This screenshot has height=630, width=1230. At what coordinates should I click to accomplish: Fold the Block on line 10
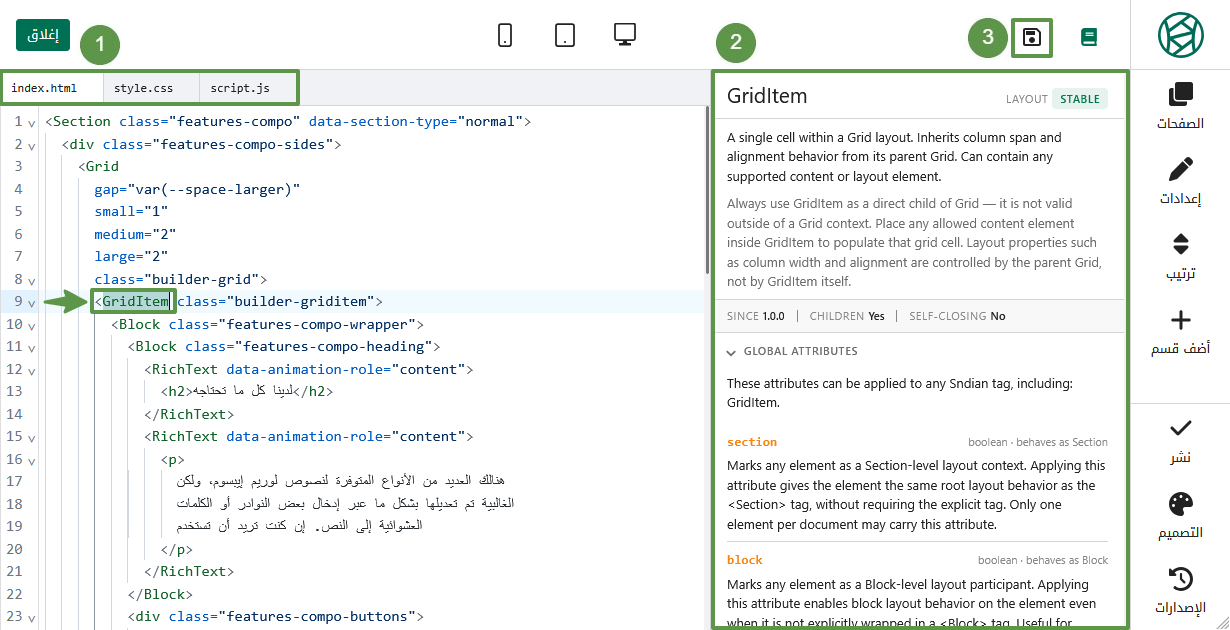(32, 325)
